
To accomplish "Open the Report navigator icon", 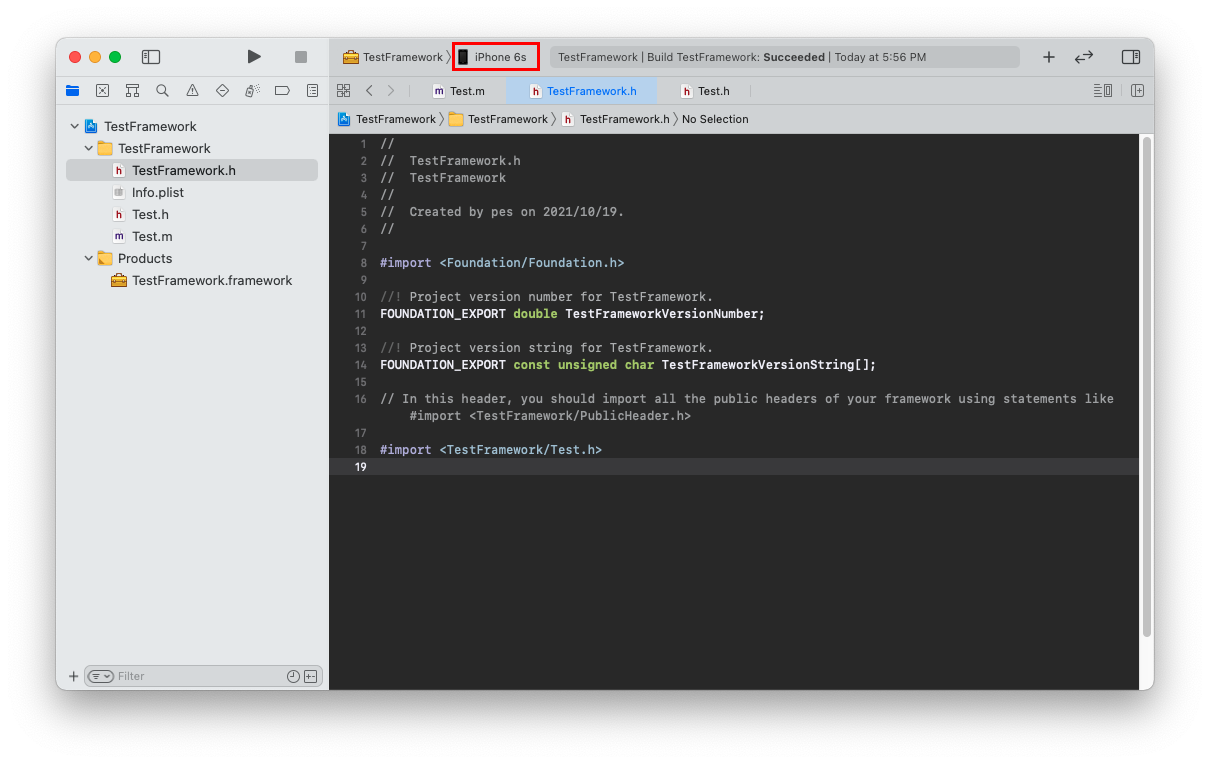I will point(313,90).
